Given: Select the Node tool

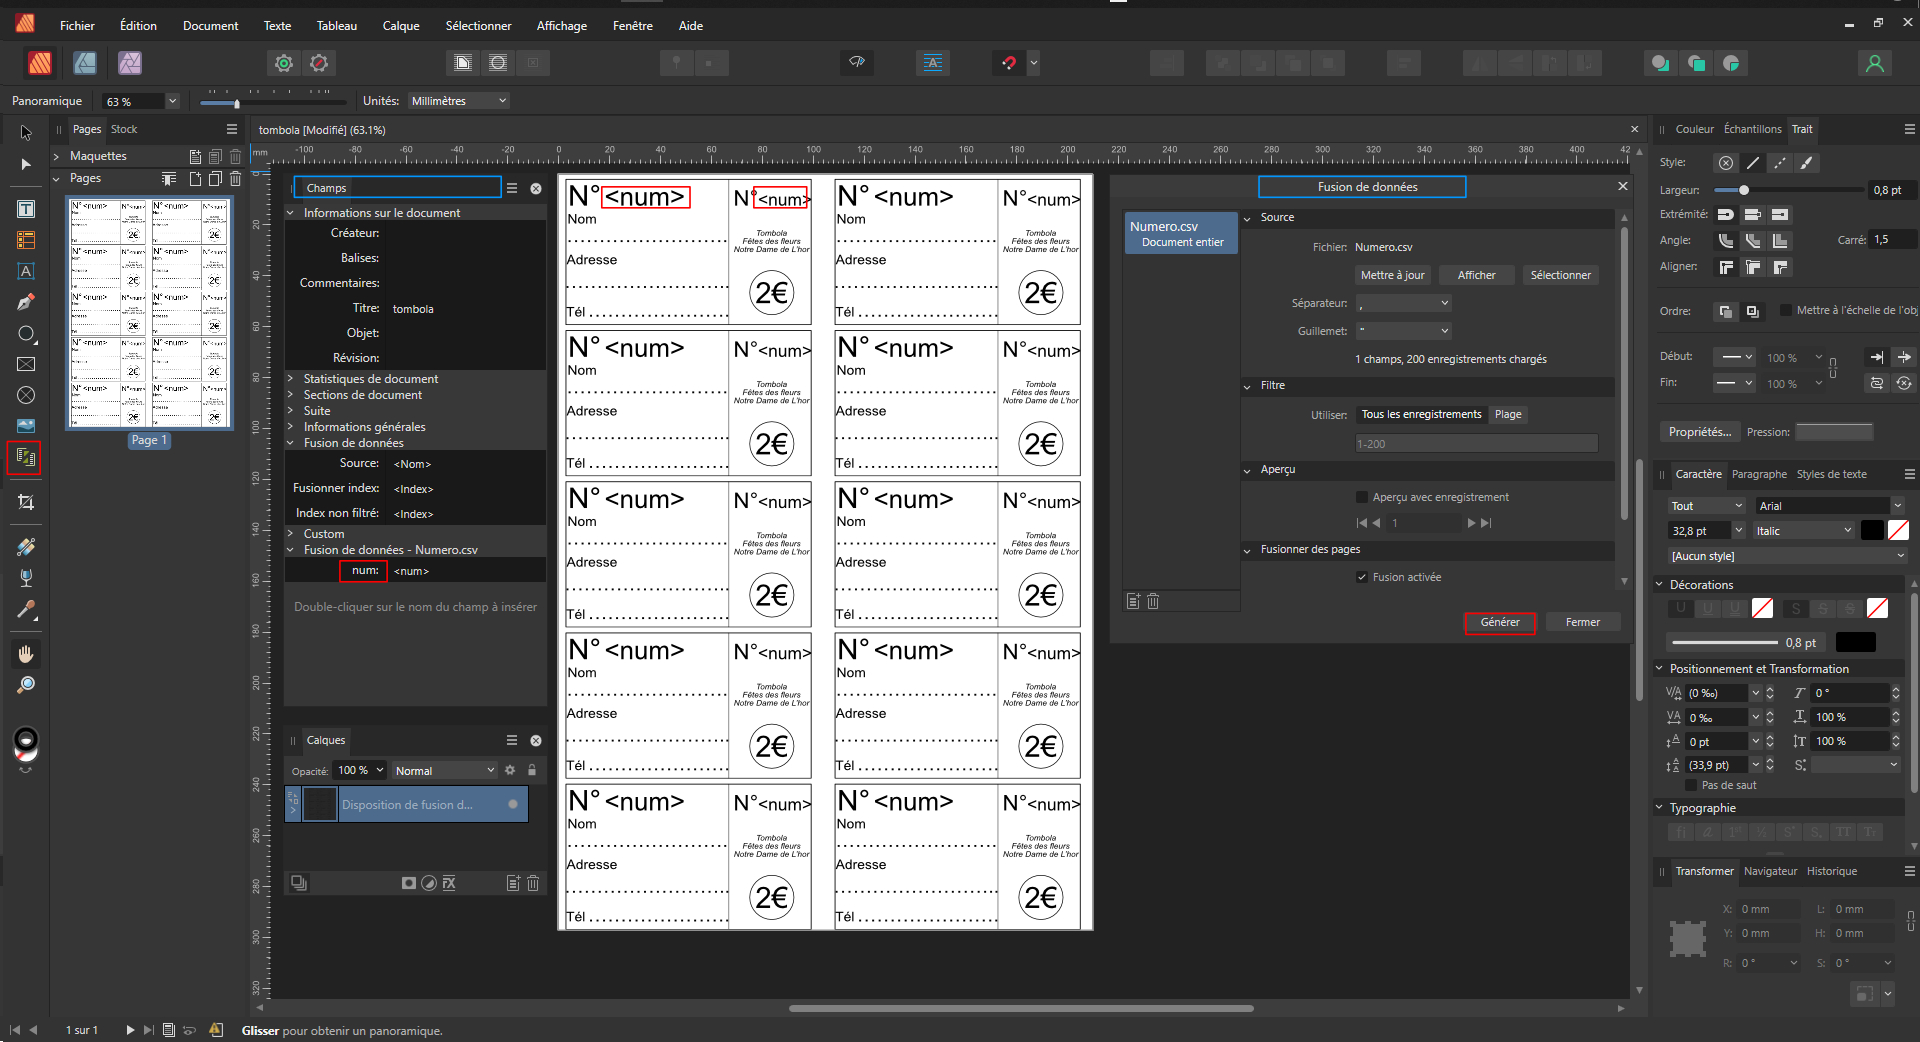Looking at the screenshot, I should 26,164.
